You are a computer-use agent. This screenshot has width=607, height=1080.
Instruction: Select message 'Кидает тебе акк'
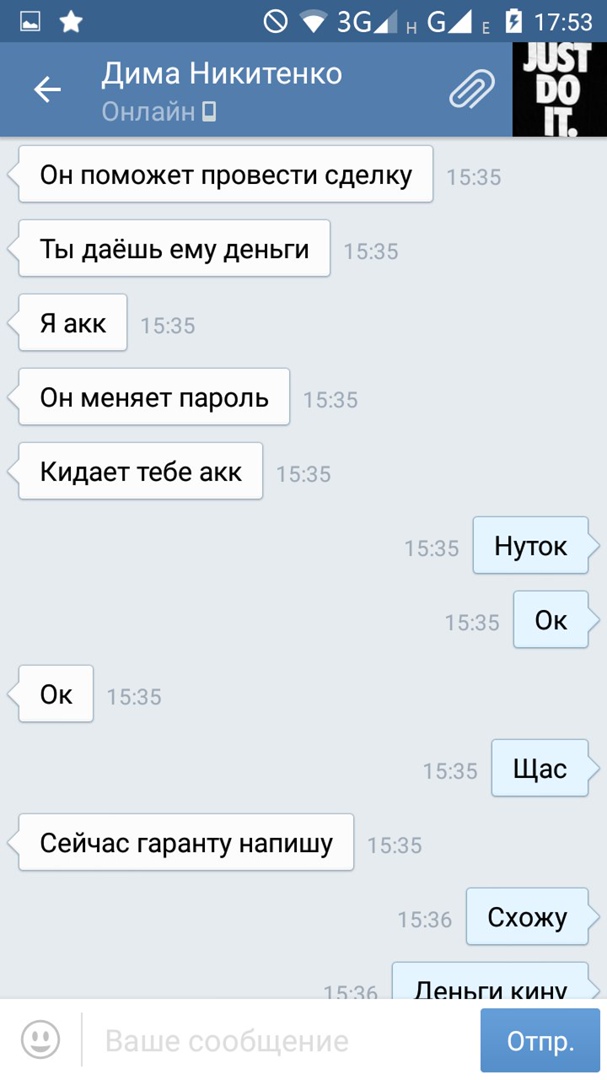tap(141, 472)
